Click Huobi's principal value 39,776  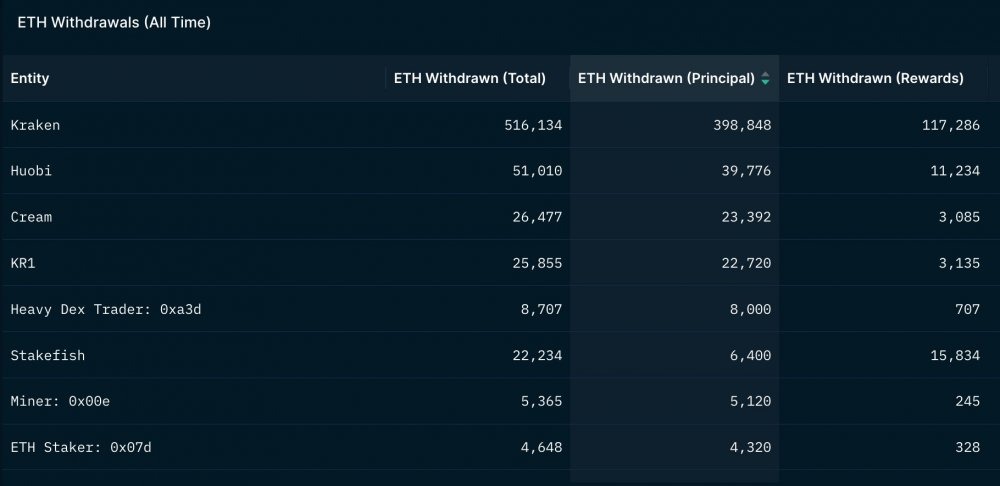coord(746,171)
